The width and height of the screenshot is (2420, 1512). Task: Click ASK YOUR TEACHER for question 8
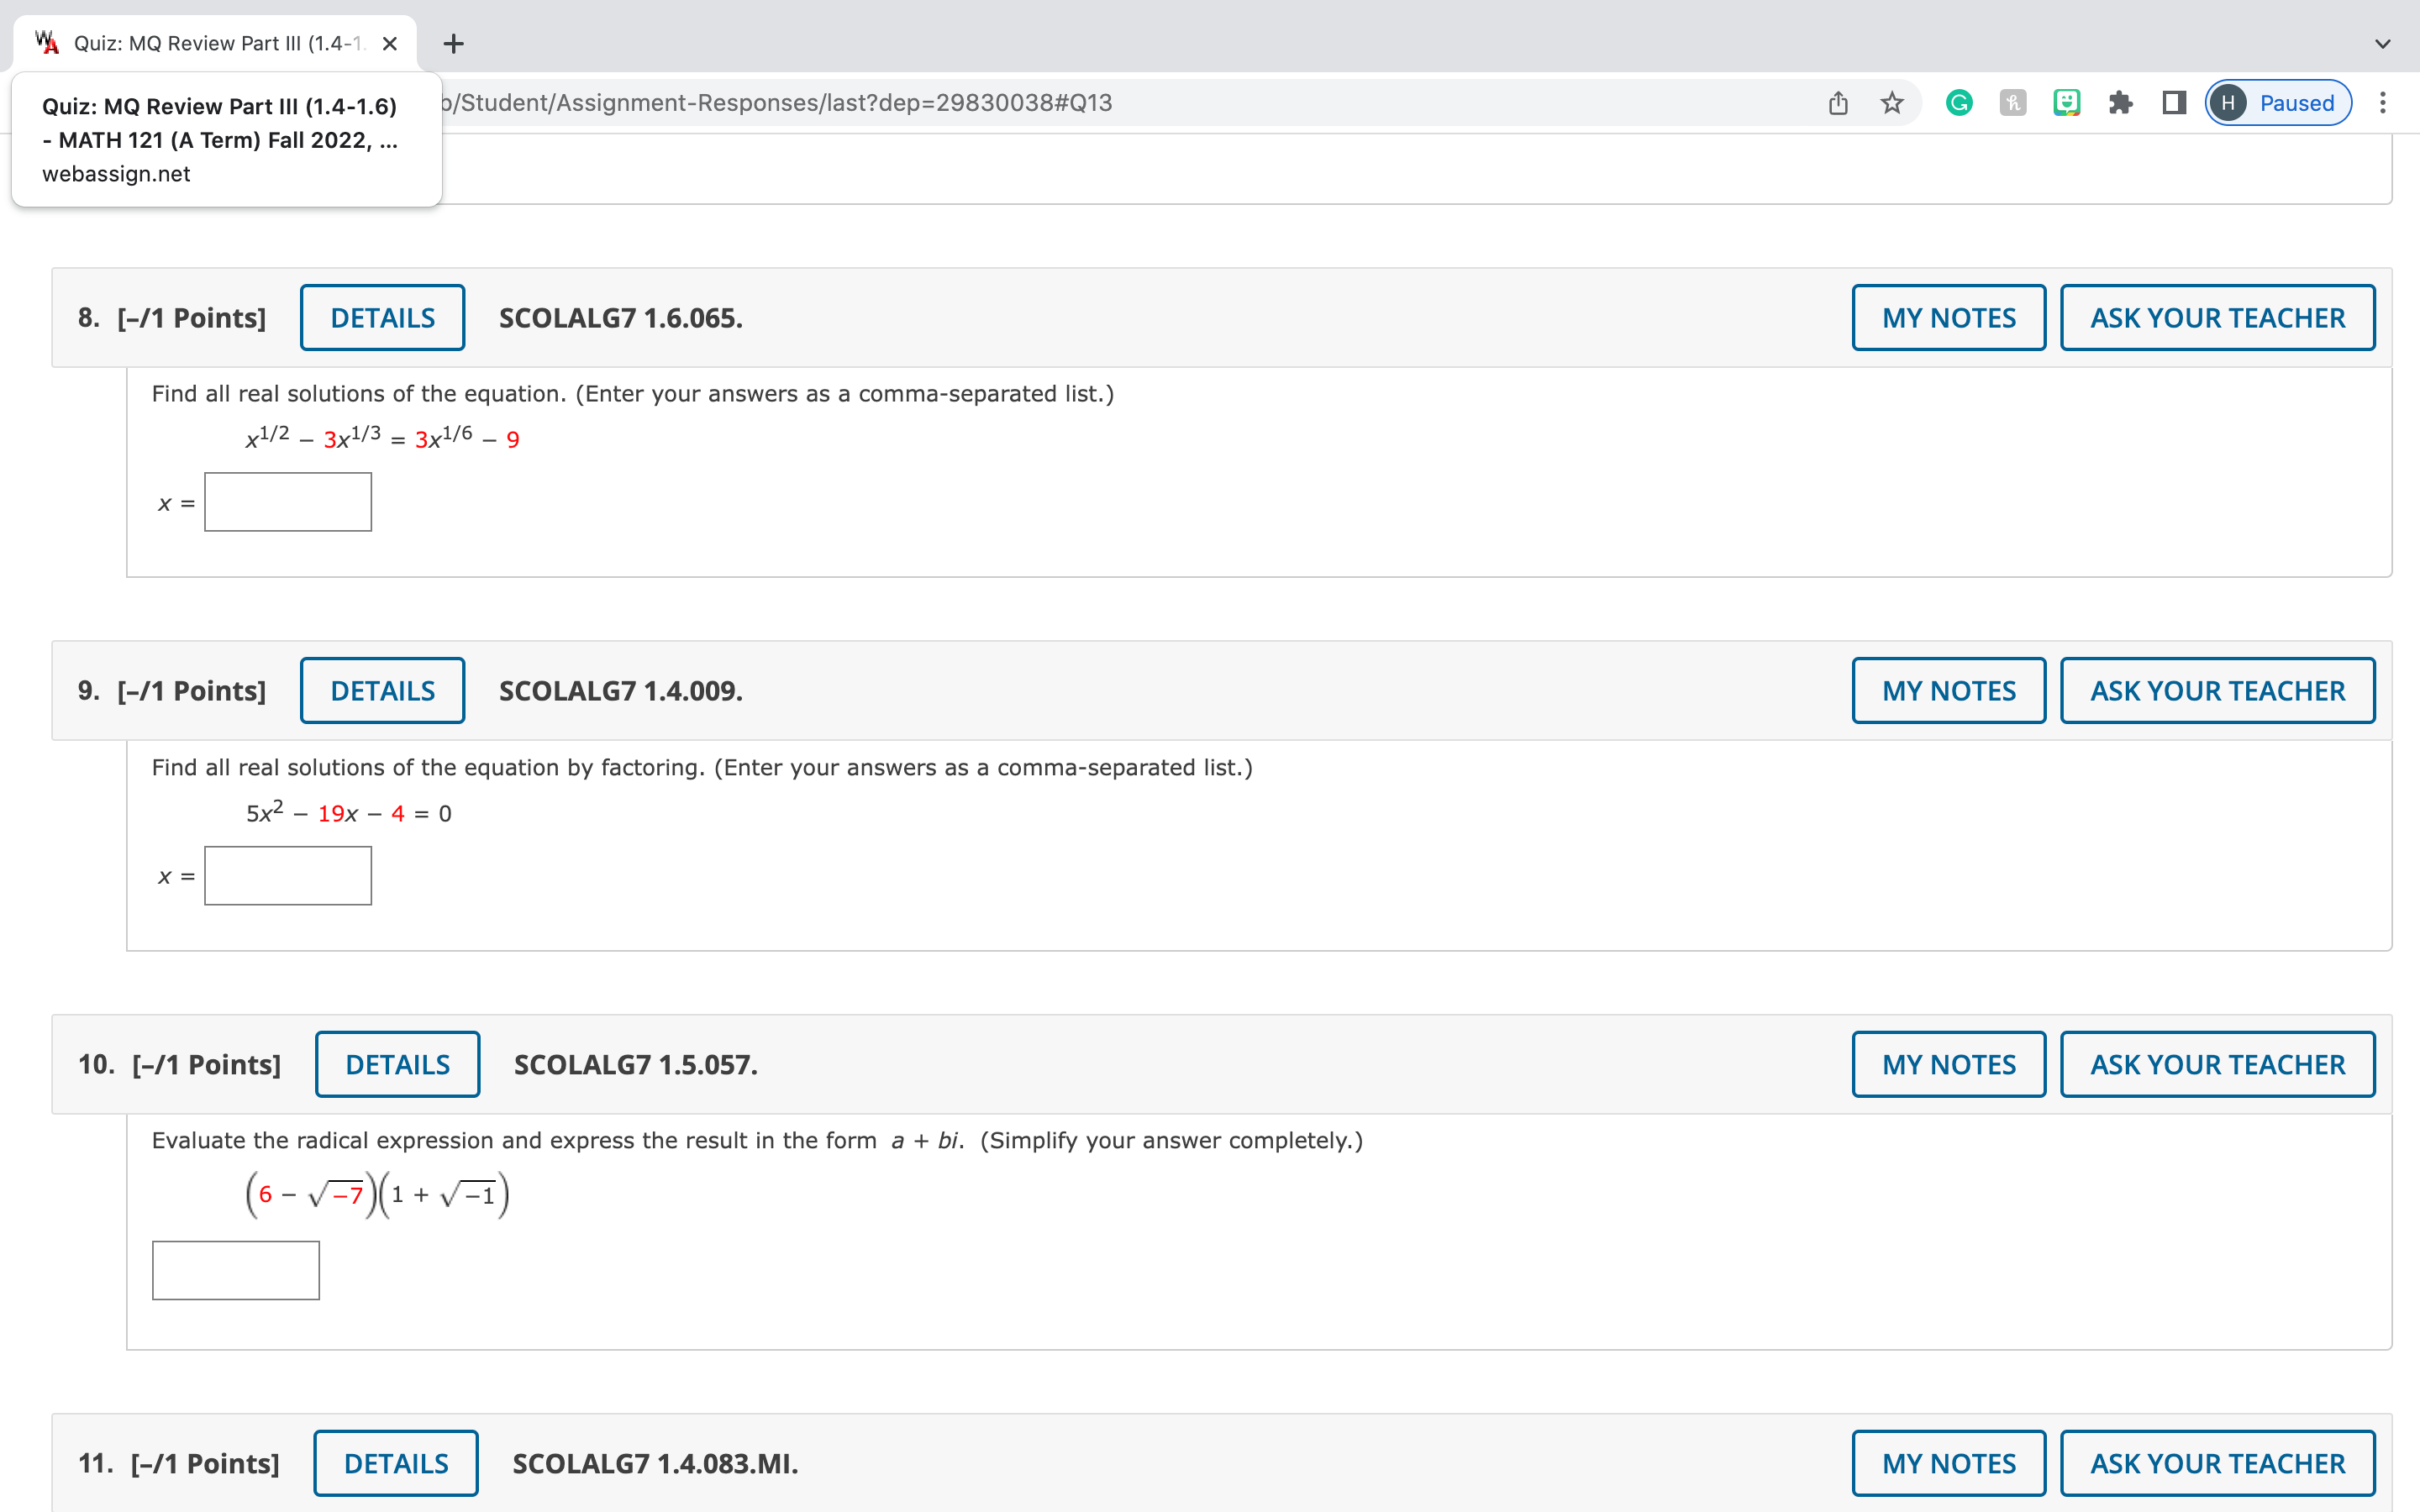pyautogui.click(x=2217, y=318)
